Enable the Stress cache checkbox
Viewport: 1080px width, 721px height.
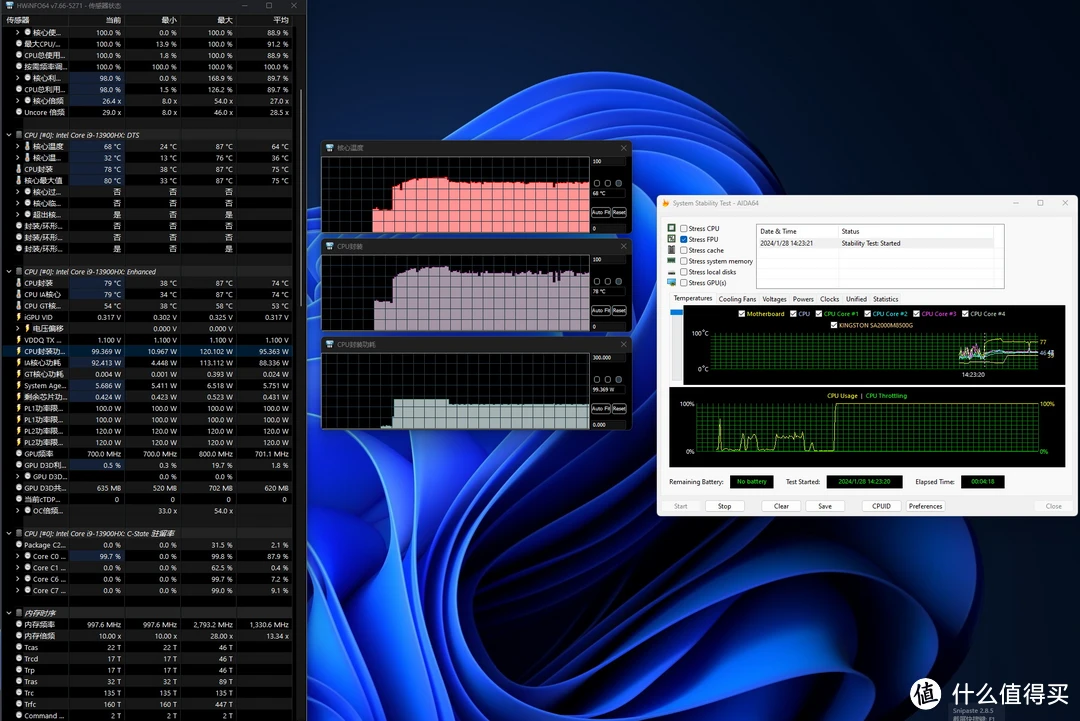tap(683, 250)
